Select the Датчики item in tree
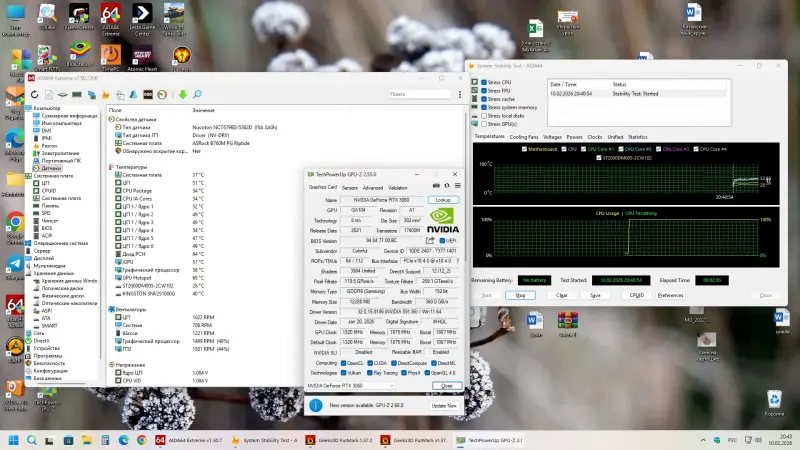This screenshot has height=450, width=800. click(x=50, y=168)
